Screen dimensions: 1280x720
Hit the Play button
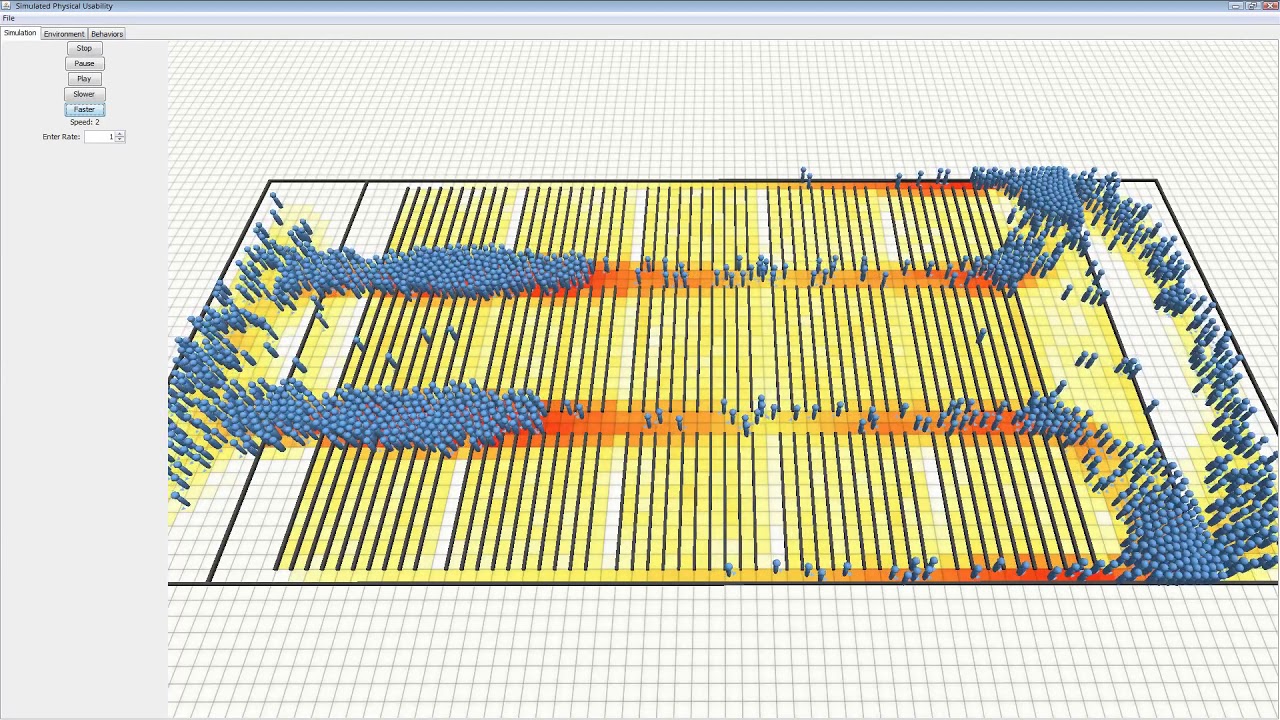[x=84, y=78]
